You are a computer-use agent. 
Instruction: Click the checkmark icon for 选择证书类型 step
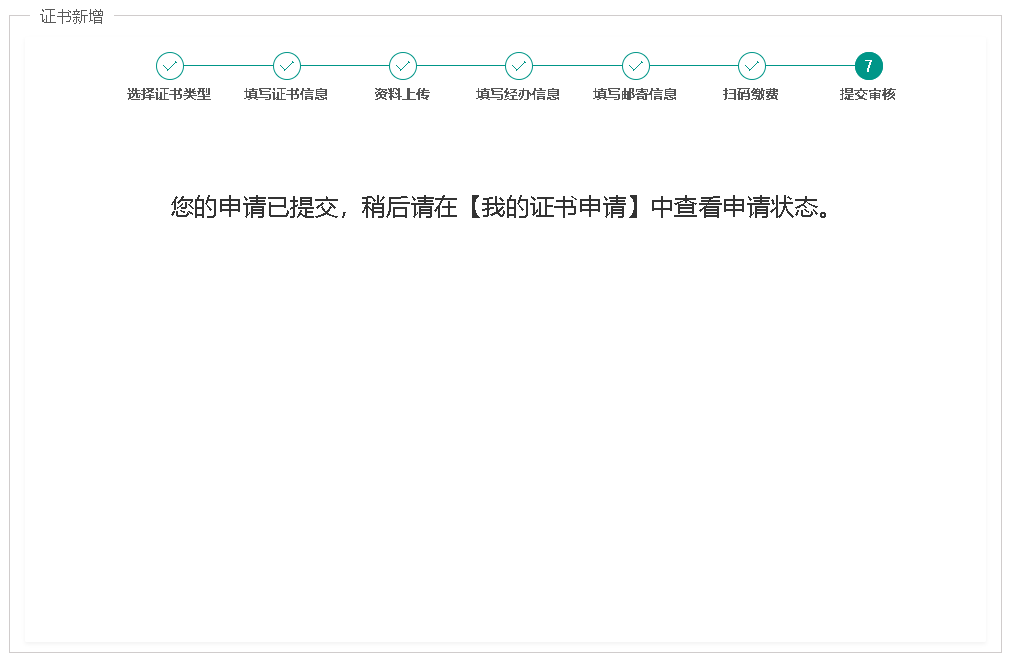pos(170,66)
